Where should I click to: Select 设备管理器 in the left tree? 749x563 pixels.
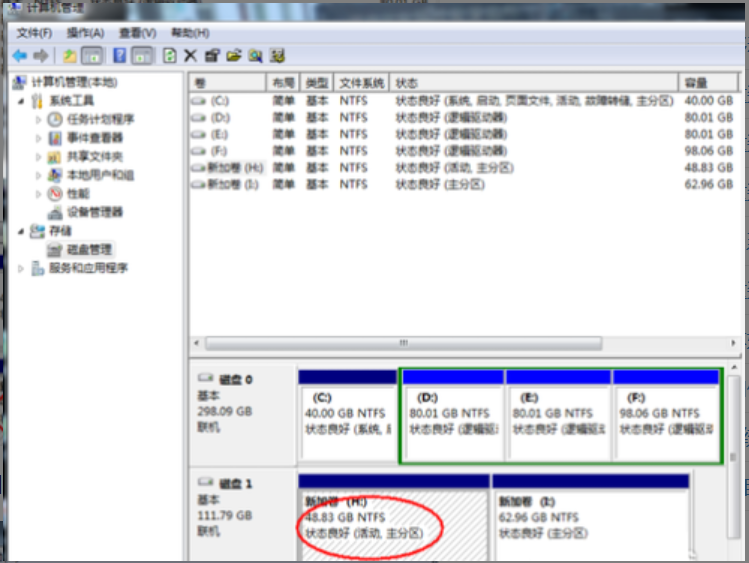coord(95,212)
